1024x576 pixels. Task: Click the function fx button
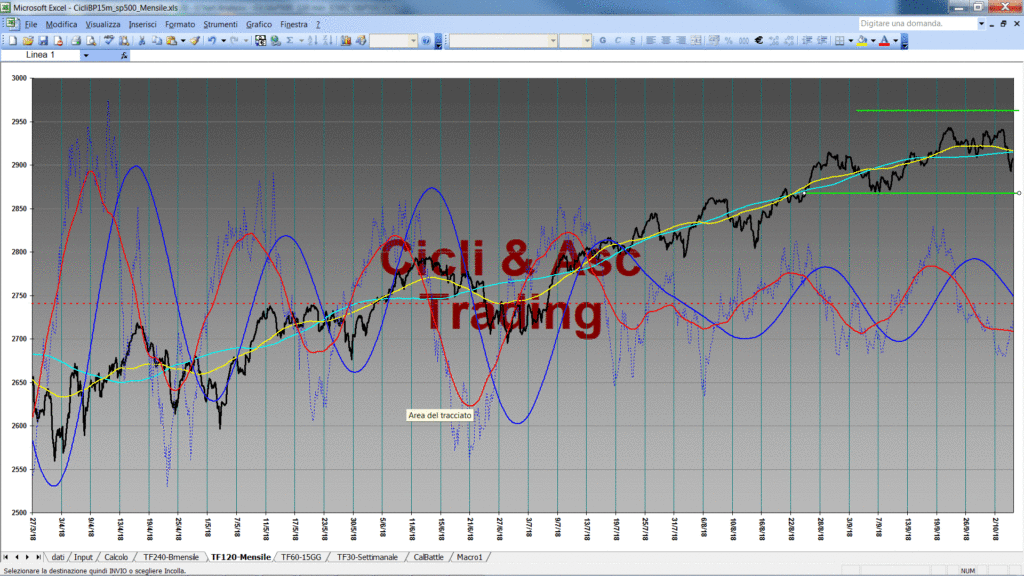click(x=124, y=56)
